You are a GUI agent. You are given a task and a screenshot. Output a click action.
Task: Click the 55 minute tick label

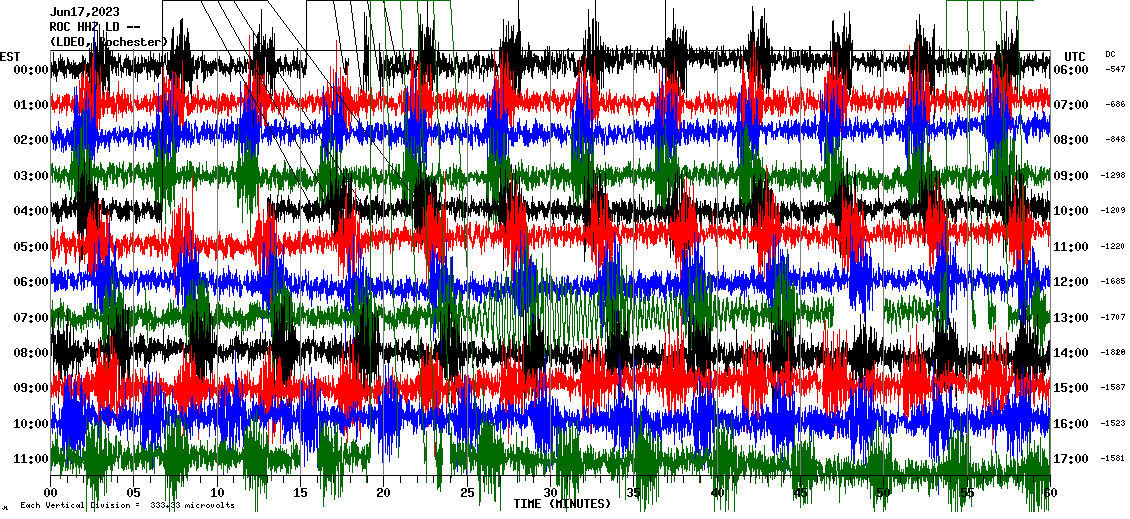pos(966,493)
